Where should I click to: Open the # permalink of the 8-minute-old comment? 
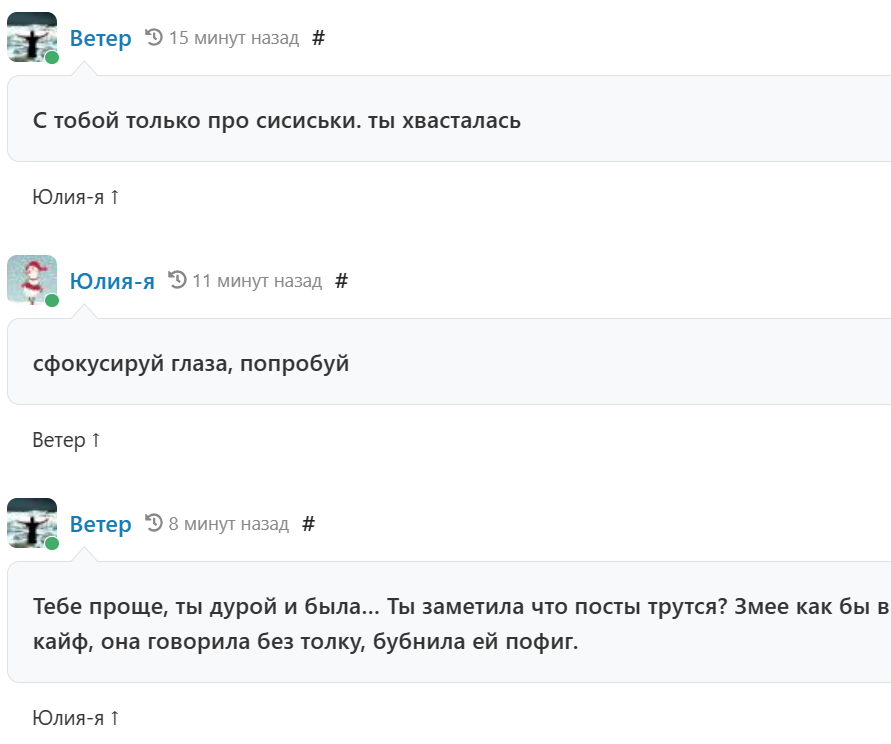(309, 524)
